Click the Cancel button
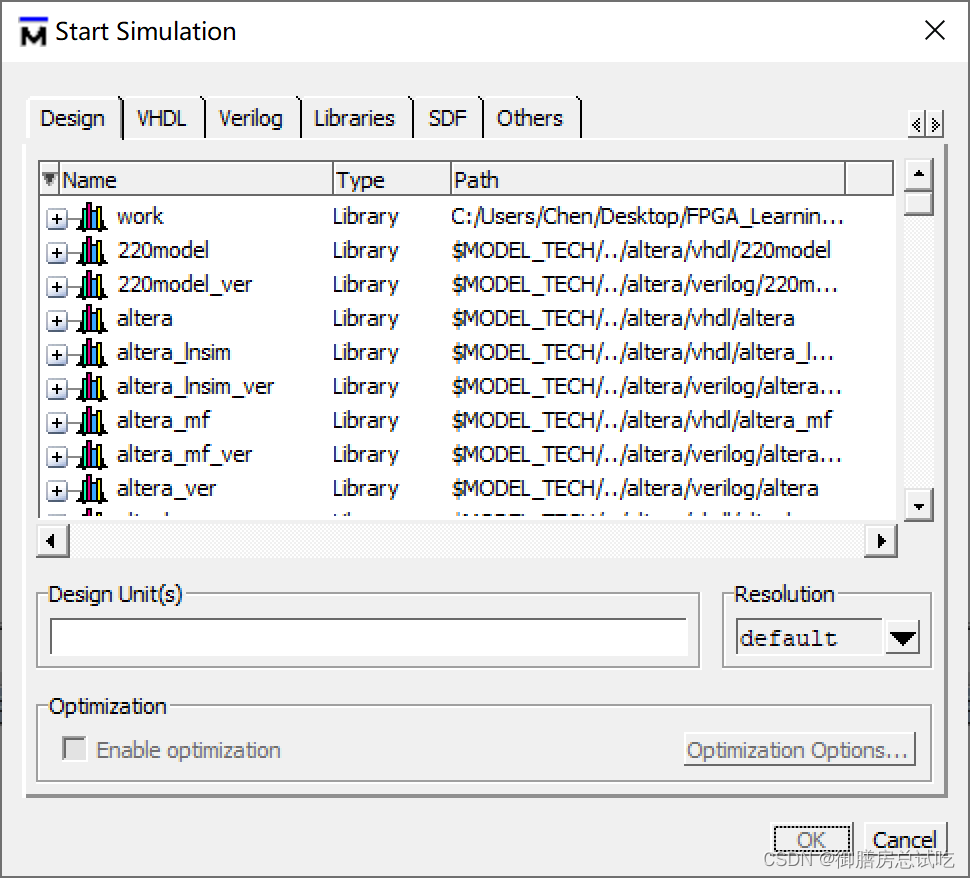Viewport: 970px width, 878px height. (x=904, y=840)
